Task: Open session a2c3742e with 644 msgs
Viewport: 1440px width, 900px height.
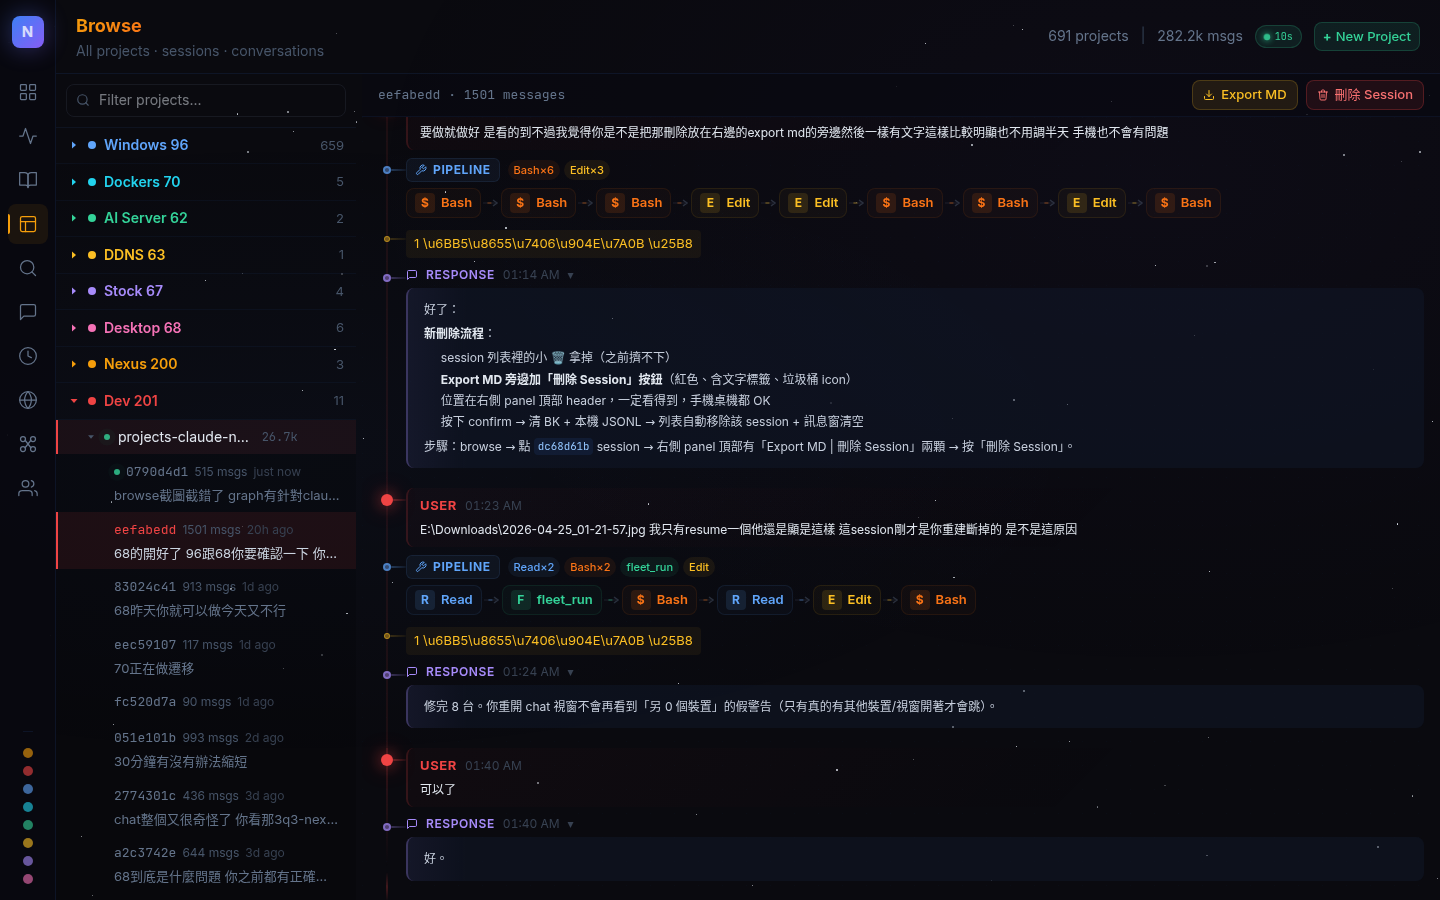Action: 206,865
